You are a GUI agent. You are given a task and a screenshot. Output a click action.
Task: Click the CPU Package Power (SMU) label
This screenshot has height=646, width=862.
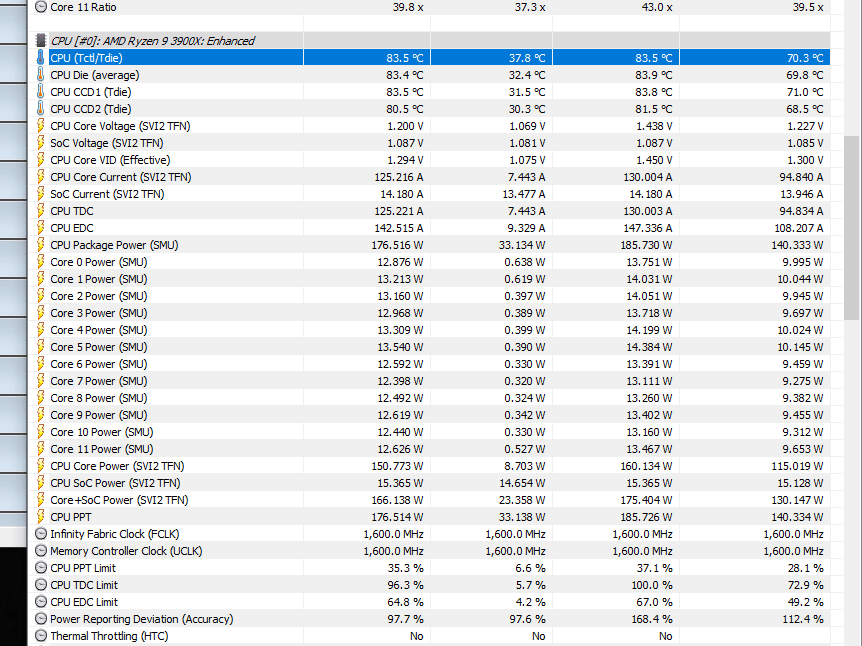click(114, 245)
